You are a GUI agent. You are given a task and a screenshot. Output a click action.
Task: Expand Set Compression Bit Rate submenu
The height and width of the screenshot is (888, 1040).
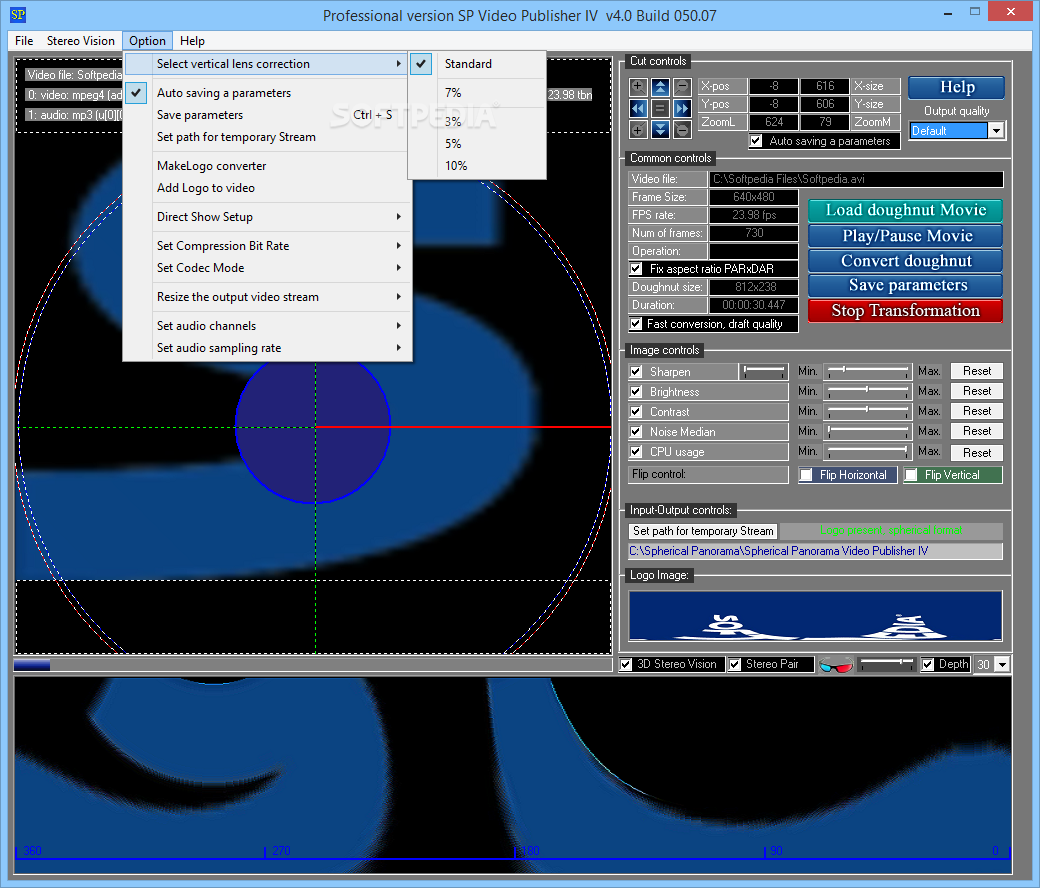(267, 245)
